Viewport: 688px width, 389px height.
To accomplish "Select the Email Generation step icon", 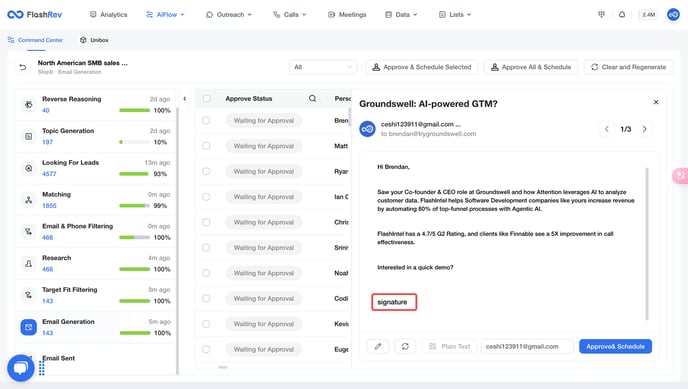I will click(x=29, y=327).
